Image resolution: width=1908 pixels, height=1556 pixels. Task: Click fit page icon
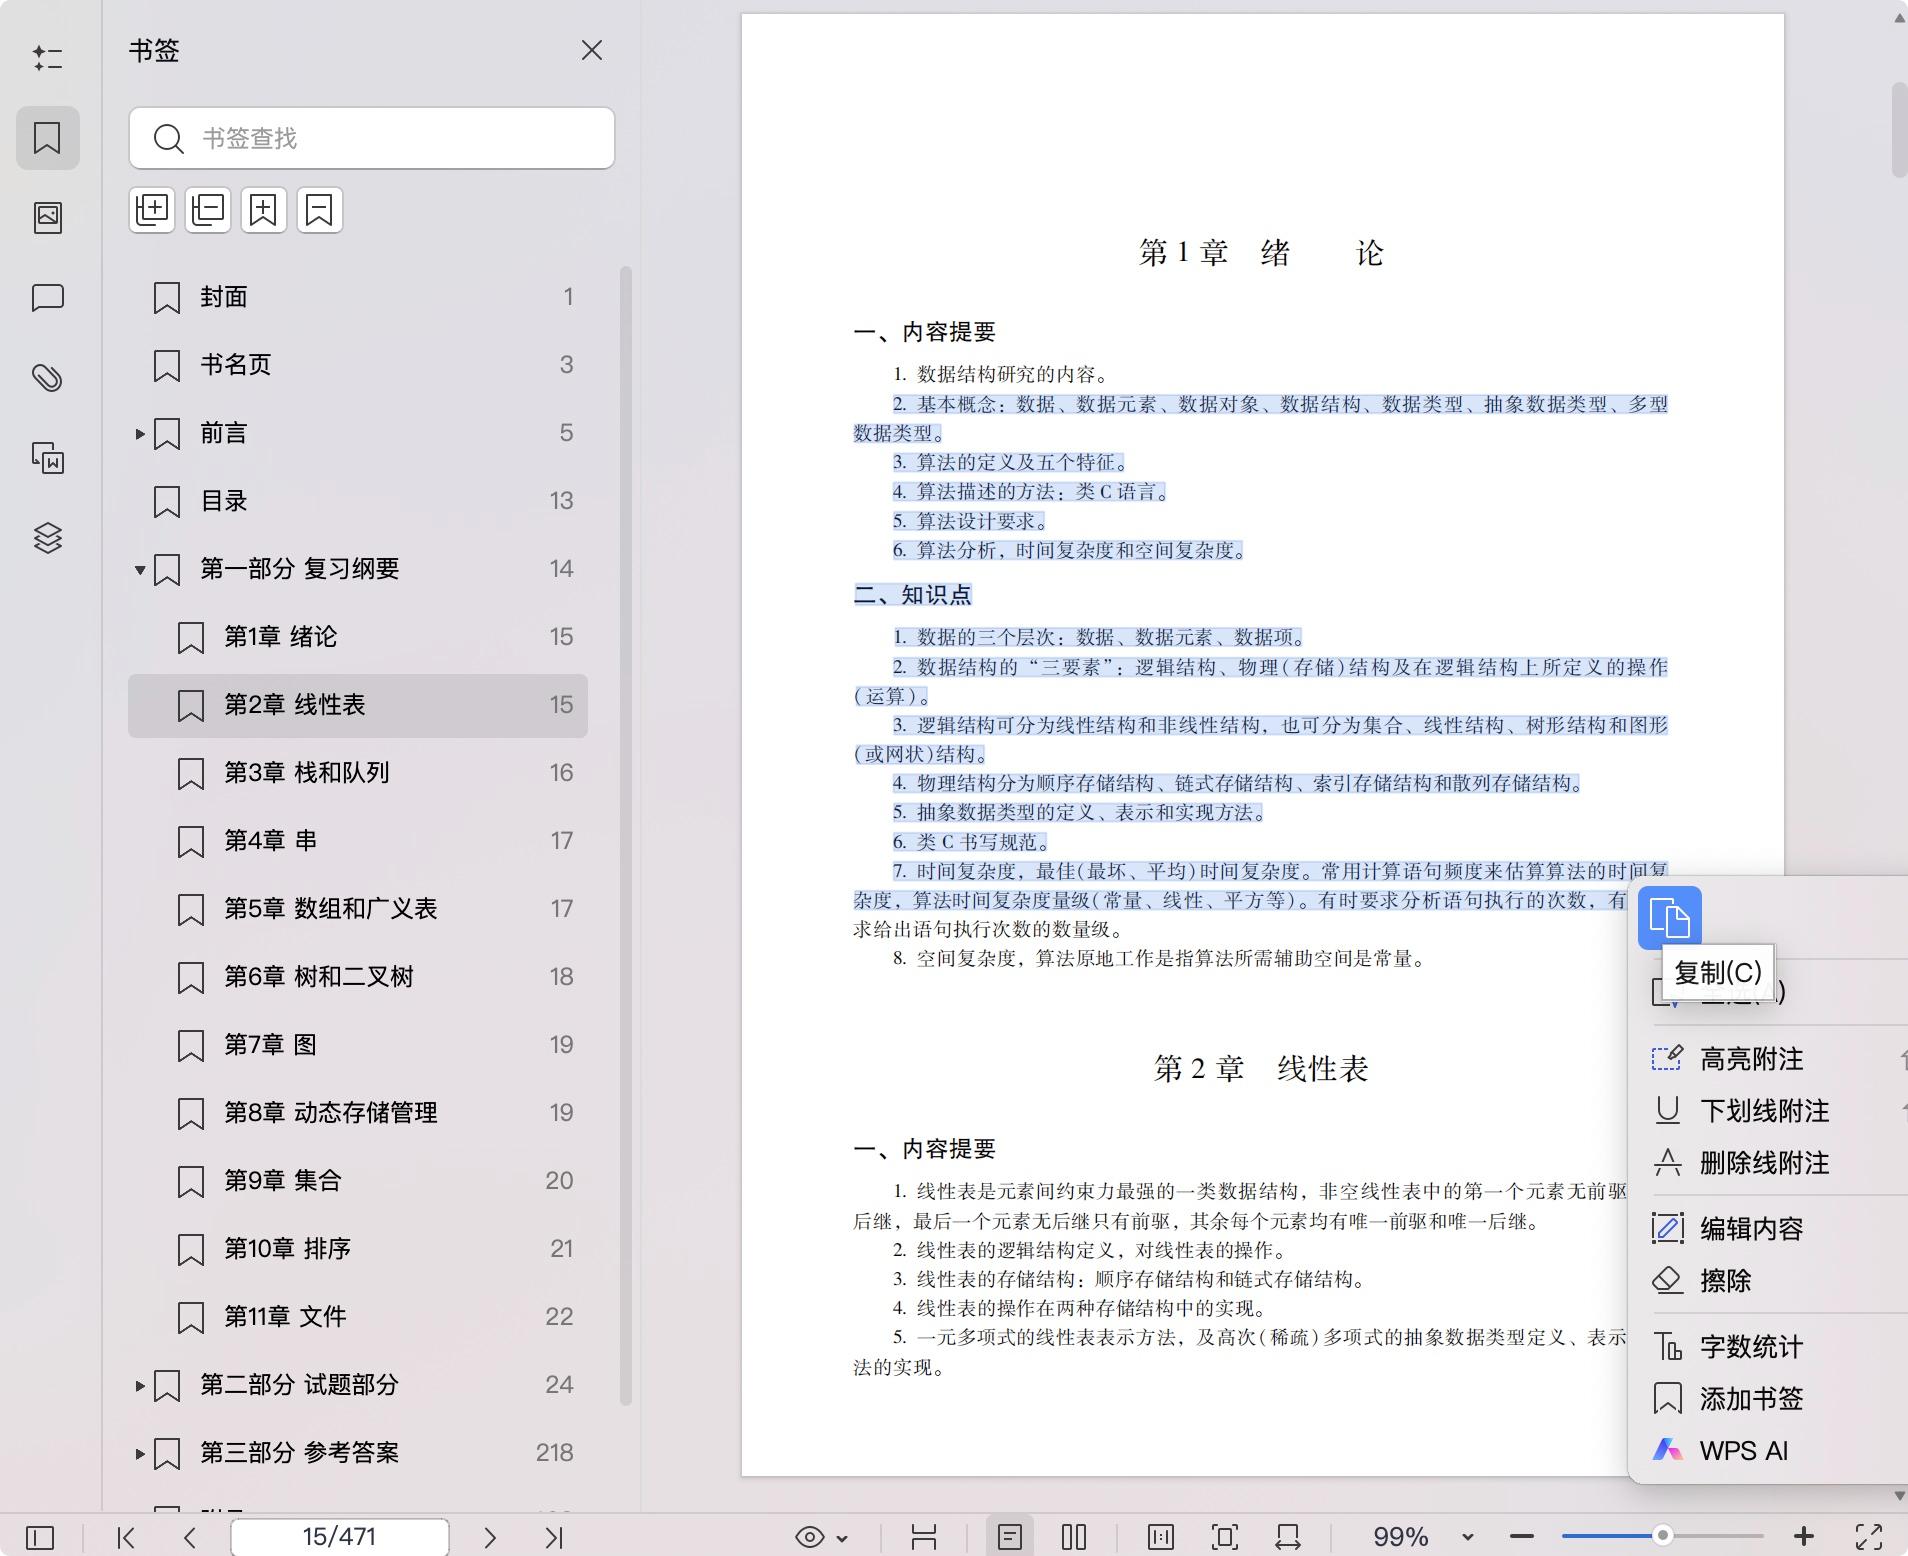[x=1225, y=1537]
